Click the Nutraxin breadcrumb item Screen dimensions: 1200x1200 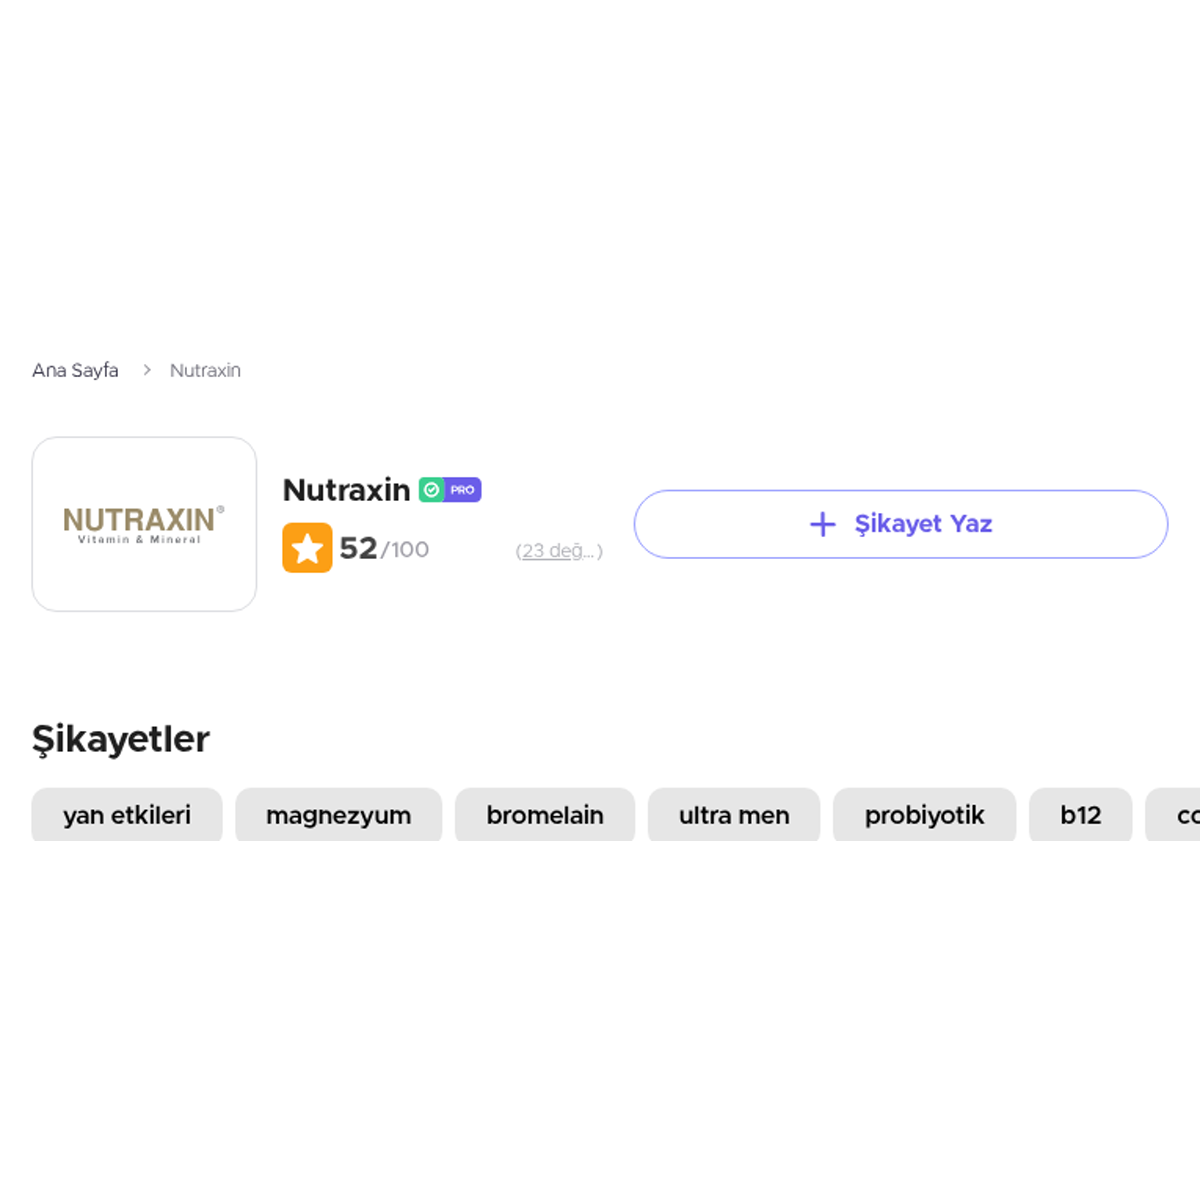[x=205, y=370]
